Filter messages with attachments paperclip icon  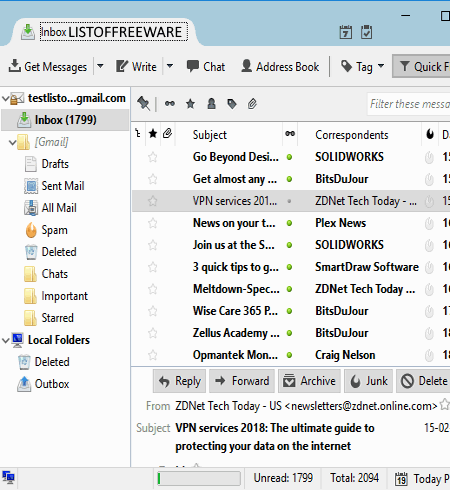click(252, 104)
